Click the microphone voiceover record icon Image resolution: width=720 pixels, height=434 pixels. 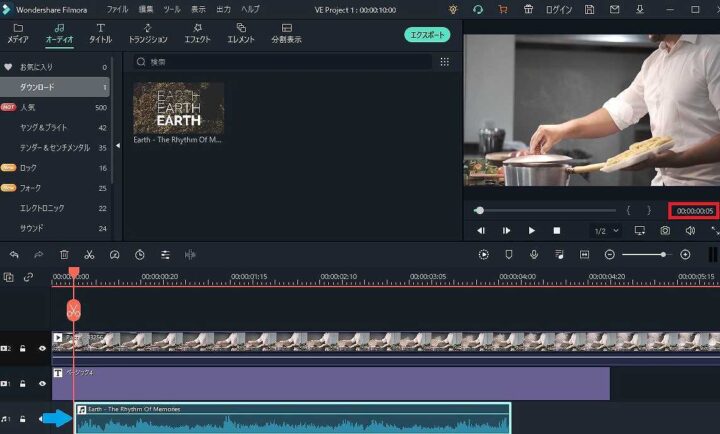(534, 255)
